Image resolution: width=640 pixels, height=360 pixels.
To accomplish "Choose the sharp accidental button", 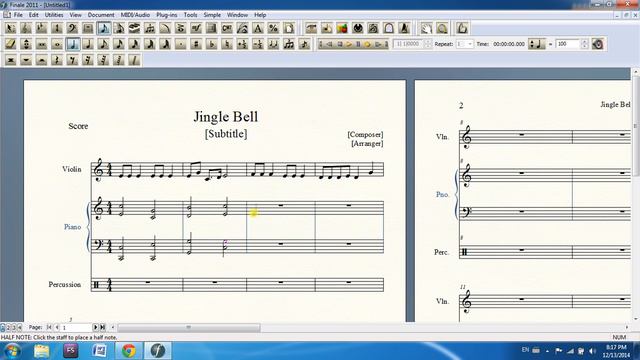I will [x=196, y=44].
